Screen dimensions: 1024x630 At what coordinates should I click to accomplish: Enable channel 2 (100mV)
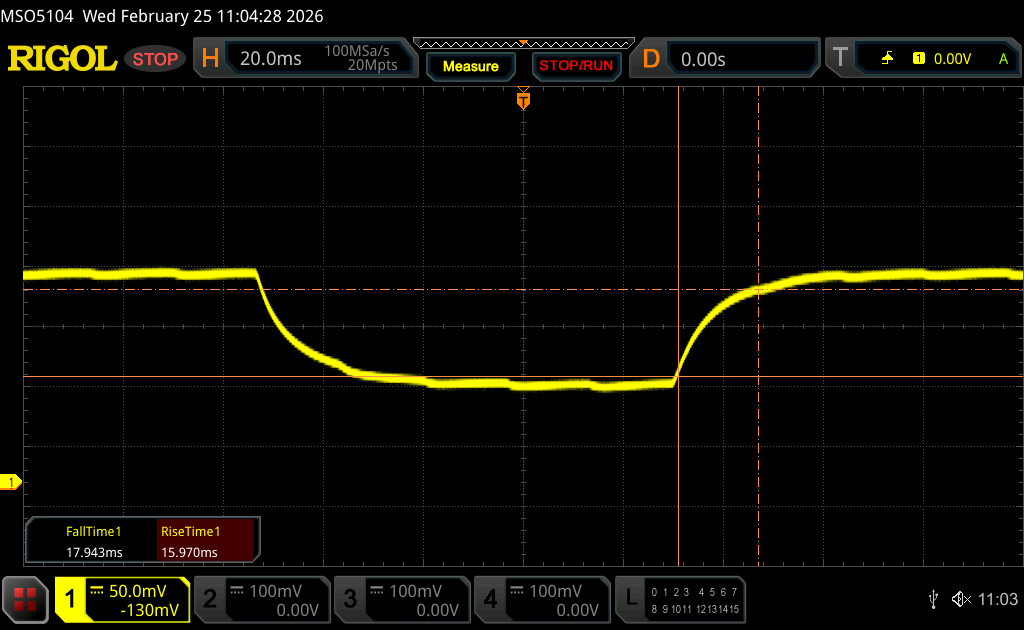pos(260,599)
